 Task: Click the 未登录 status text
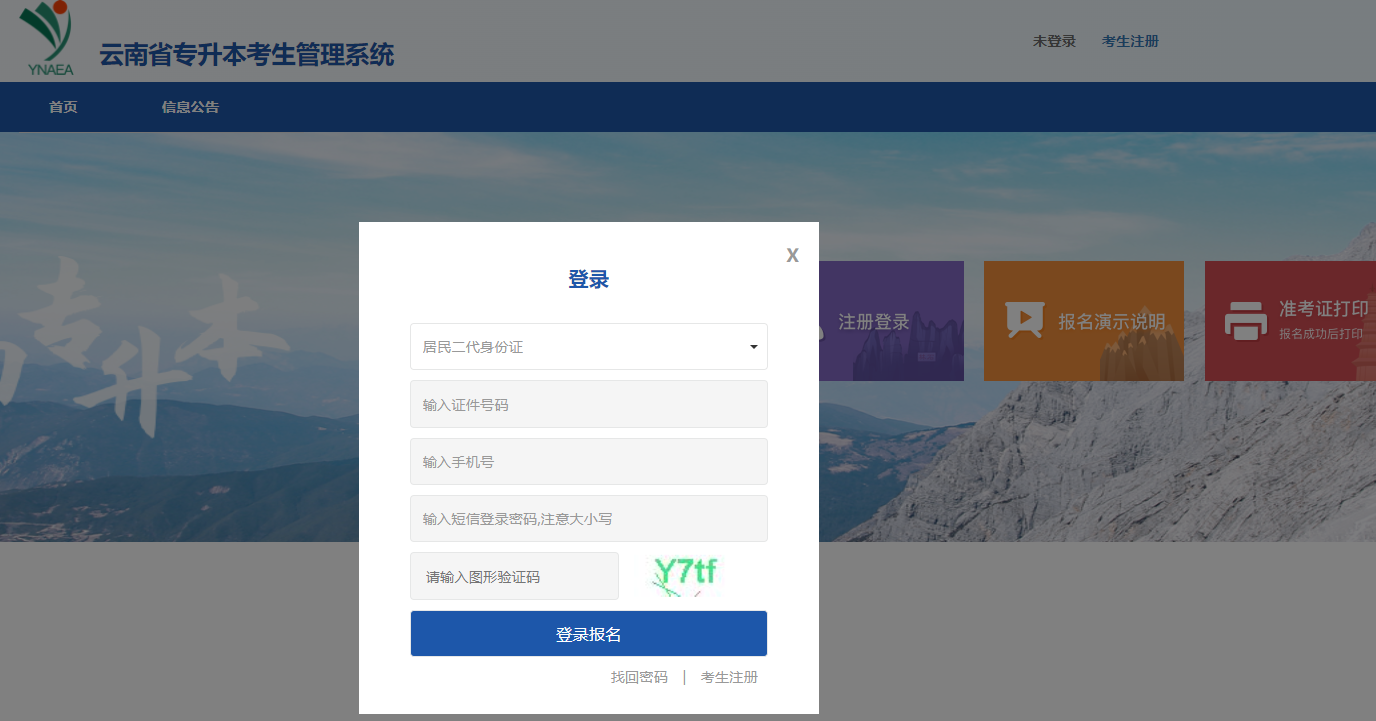1054,41
